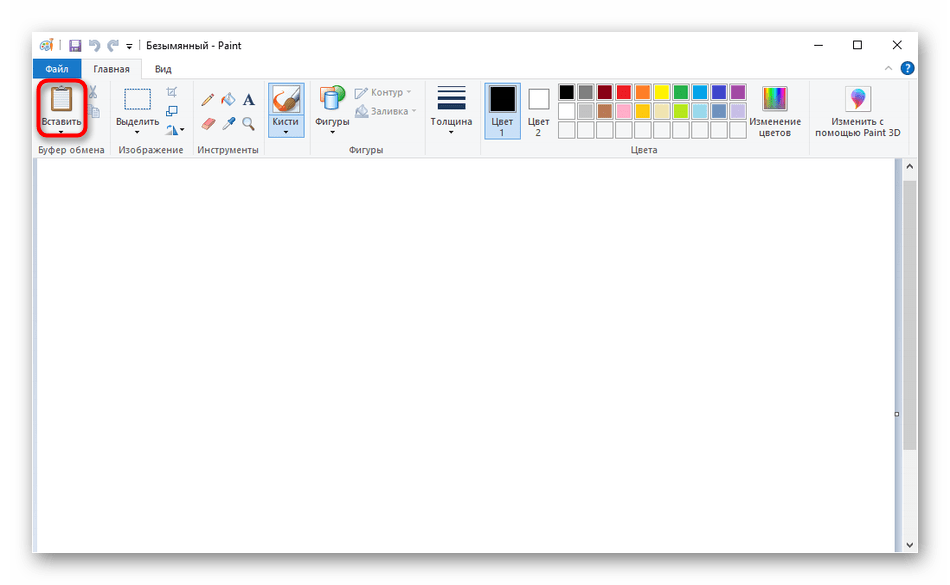Screen dimensions: 950x585
Task: Pick the dark red color swatch
Action: click(x=605, y=92)
